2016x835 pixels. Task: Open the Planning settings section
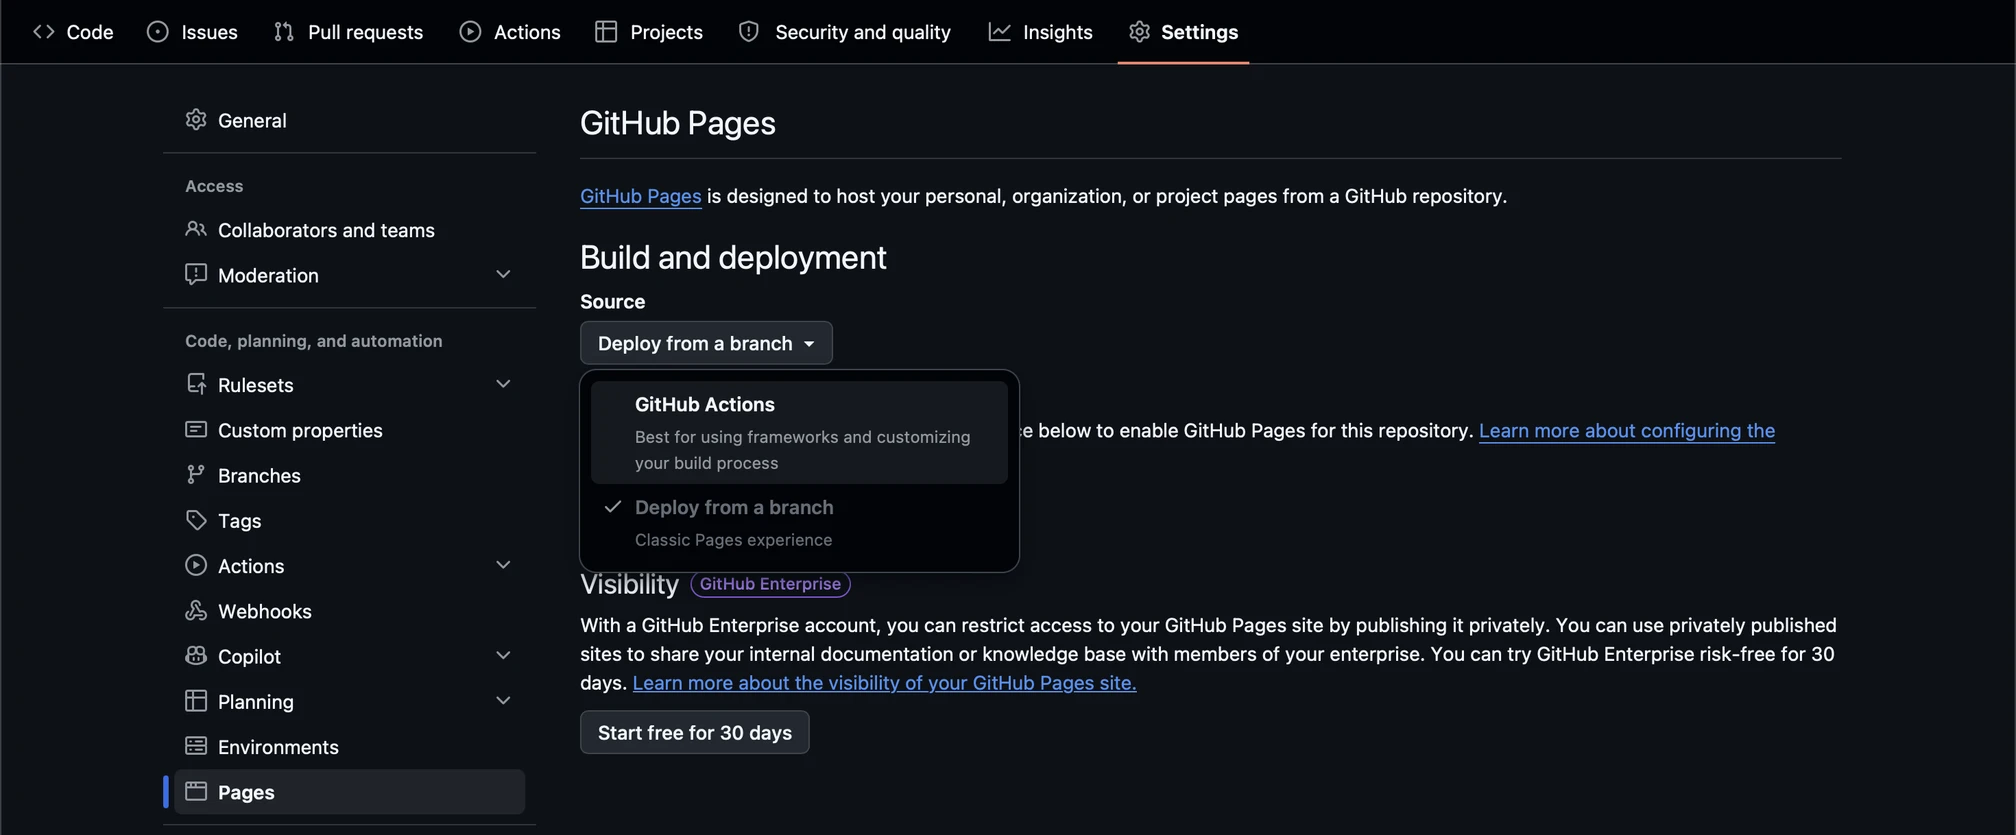click(349, 701)
